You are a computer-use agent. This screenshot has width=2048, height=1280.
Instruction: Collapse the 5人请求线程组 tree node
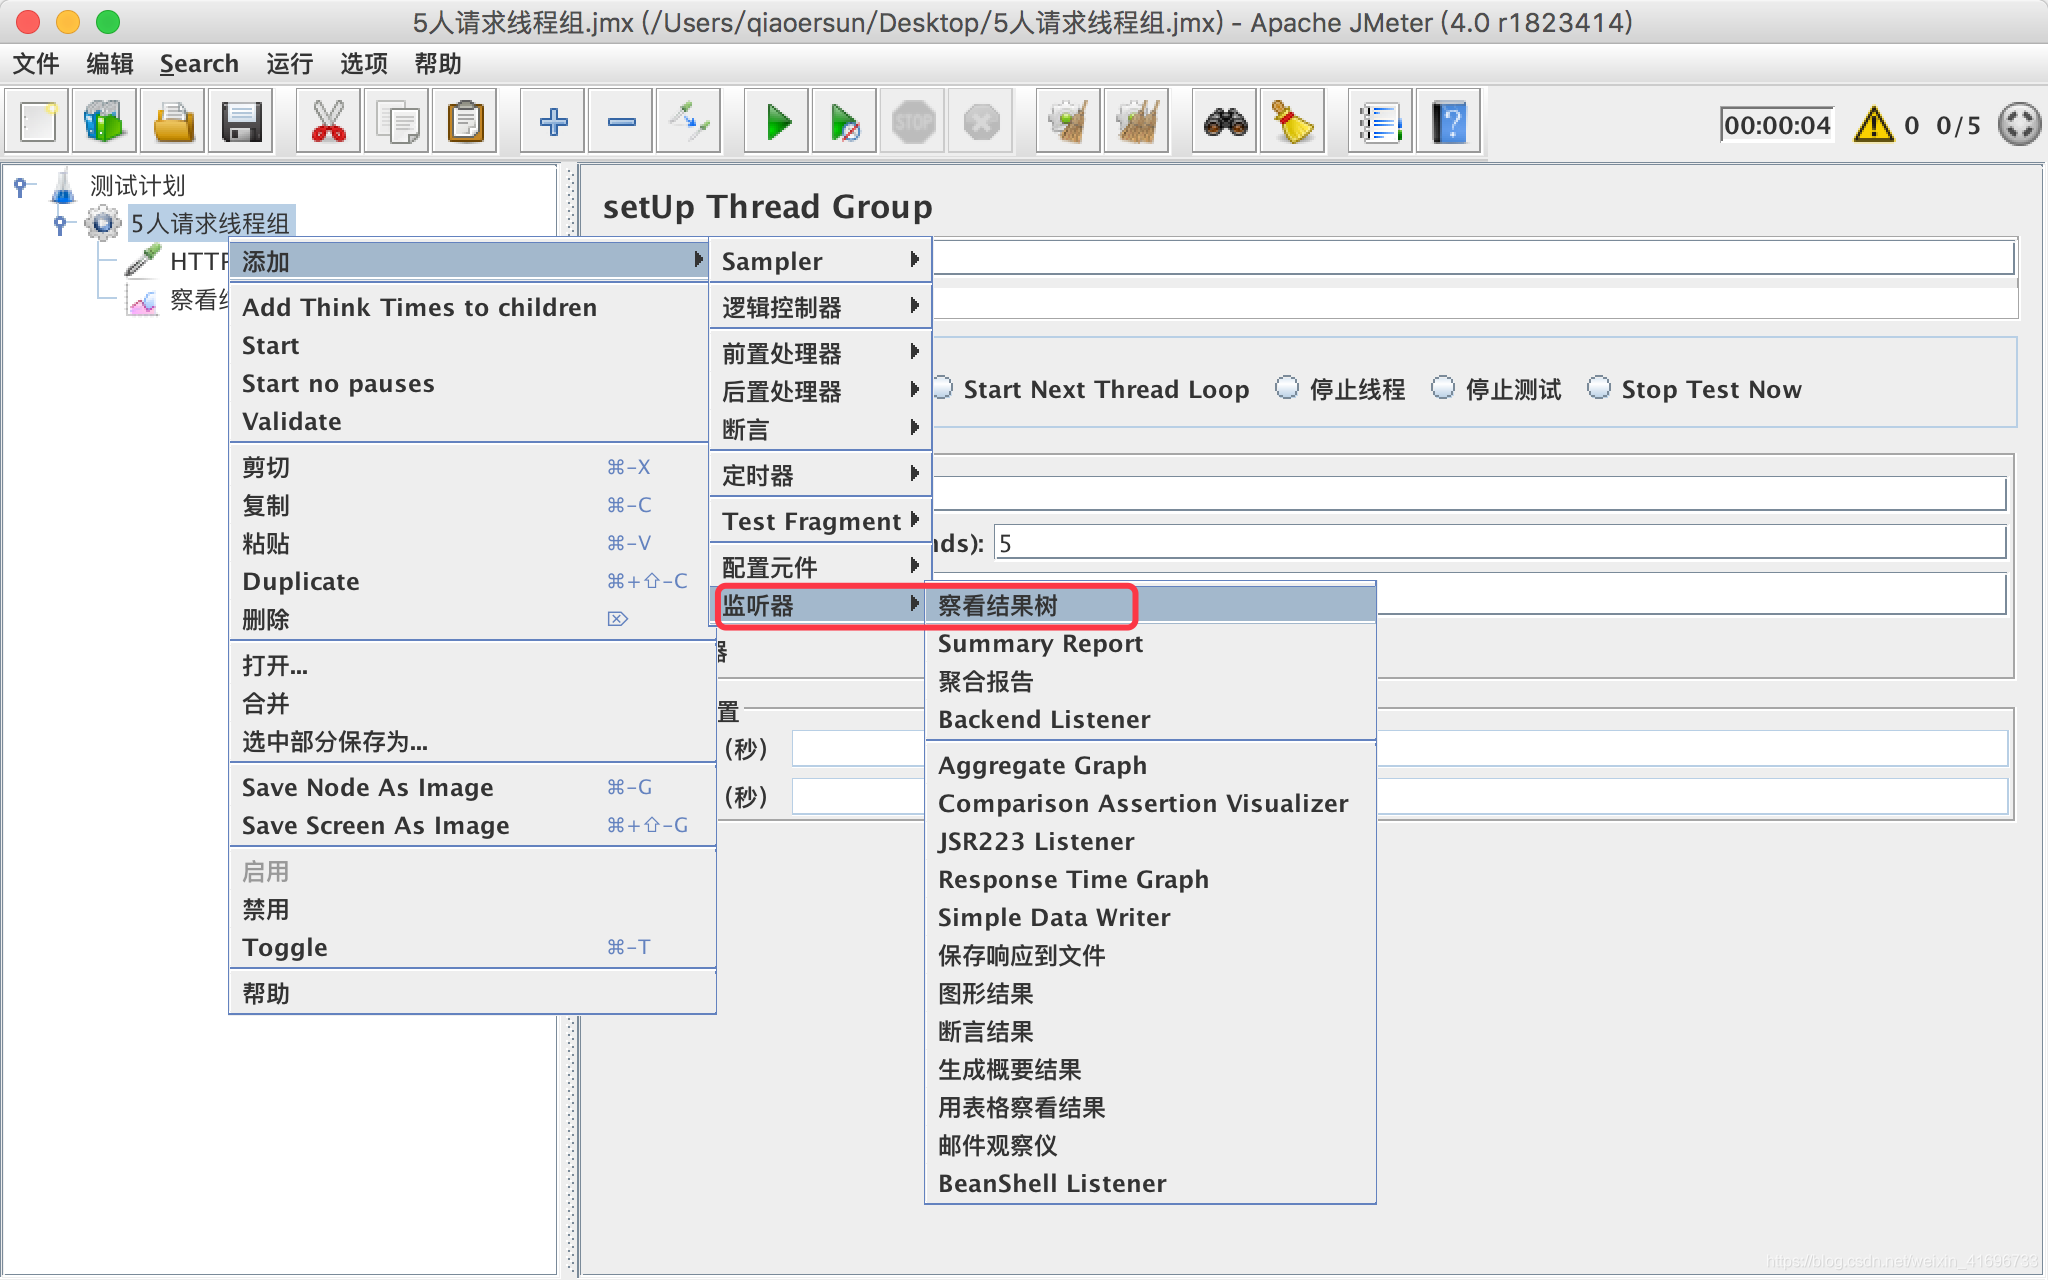tap(60, 224)
